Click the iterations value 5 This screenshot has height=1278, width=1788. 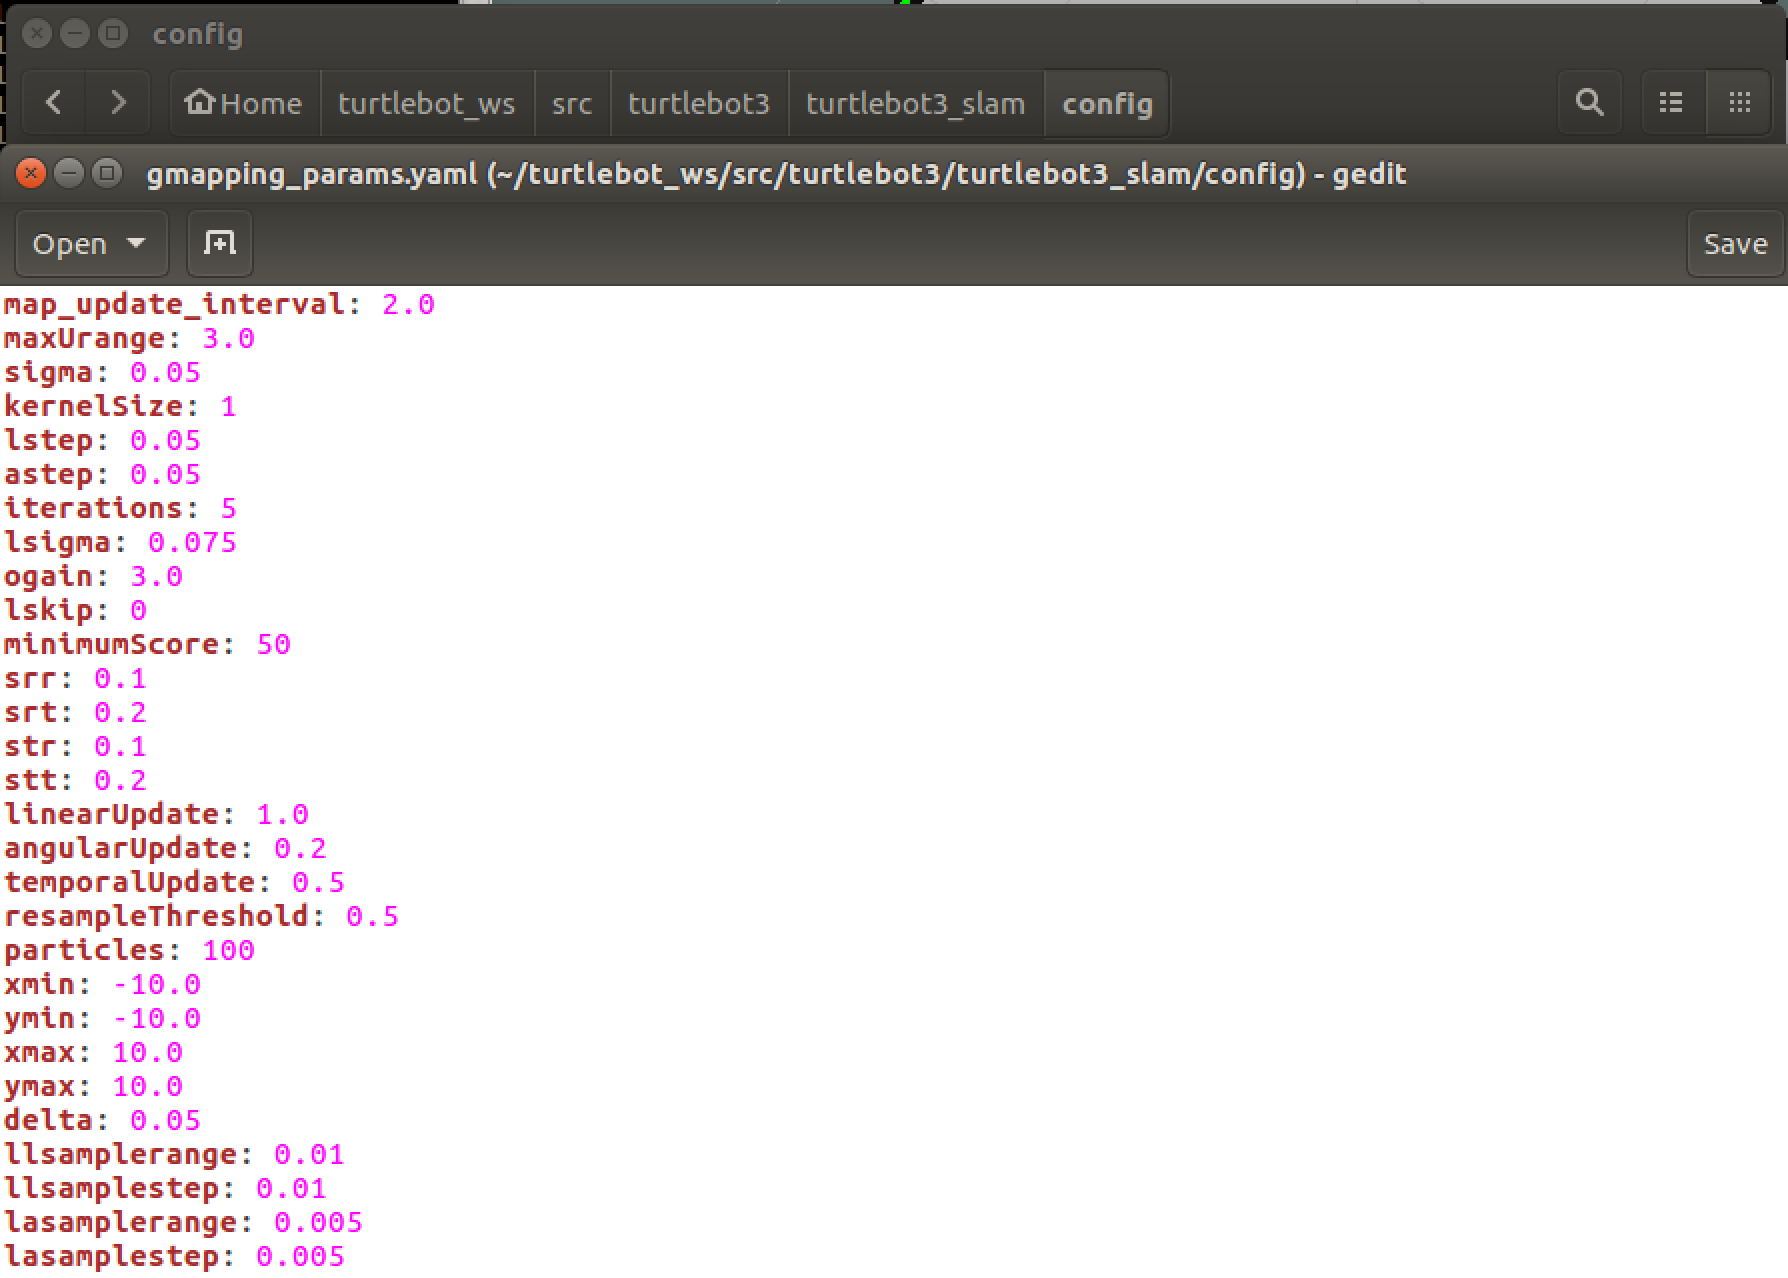pos(229,508)
